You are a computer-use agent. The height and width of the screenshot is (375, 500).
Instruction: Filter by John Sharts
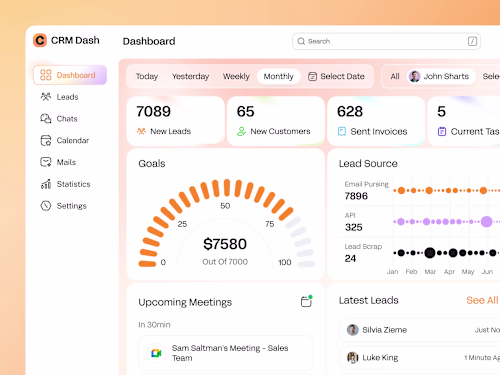[440, 76]
